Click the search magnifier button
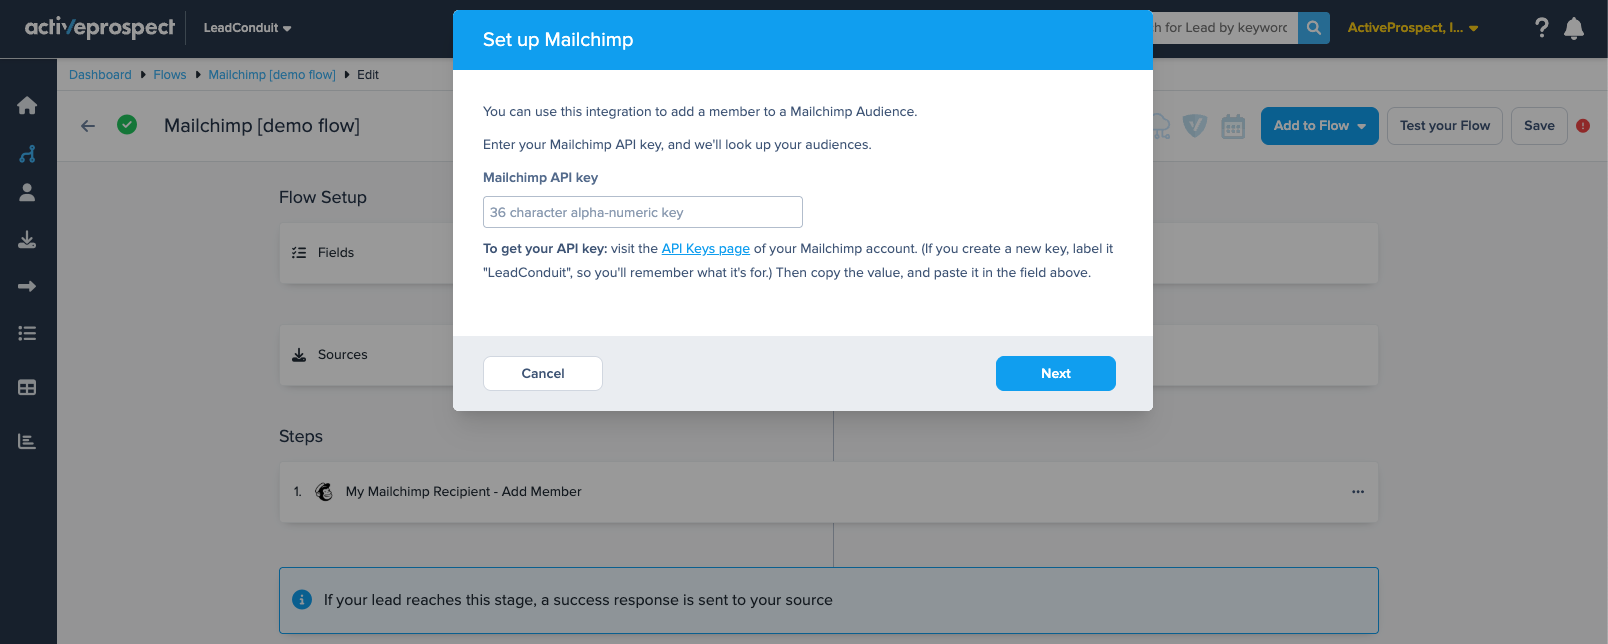Viewport: 1608px width, 644px height. pos(1314,28)
